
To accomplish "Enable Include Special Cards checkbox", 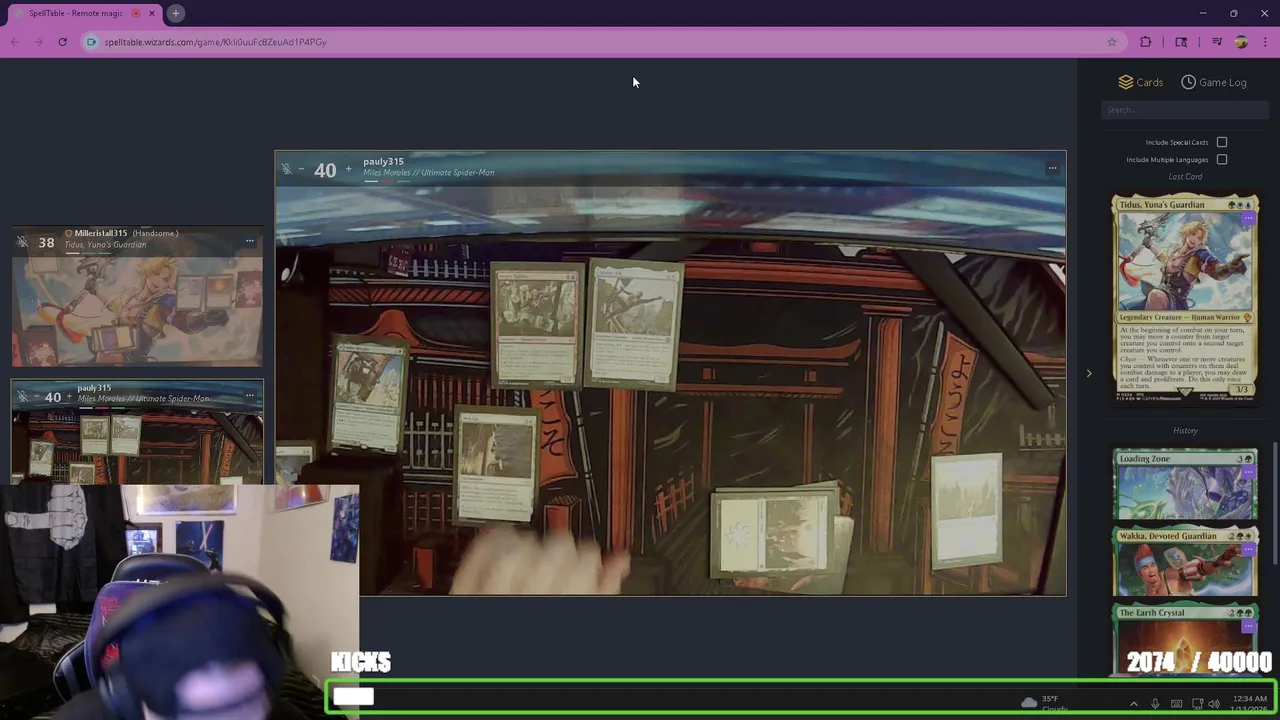I will (x=1222, y=142).
